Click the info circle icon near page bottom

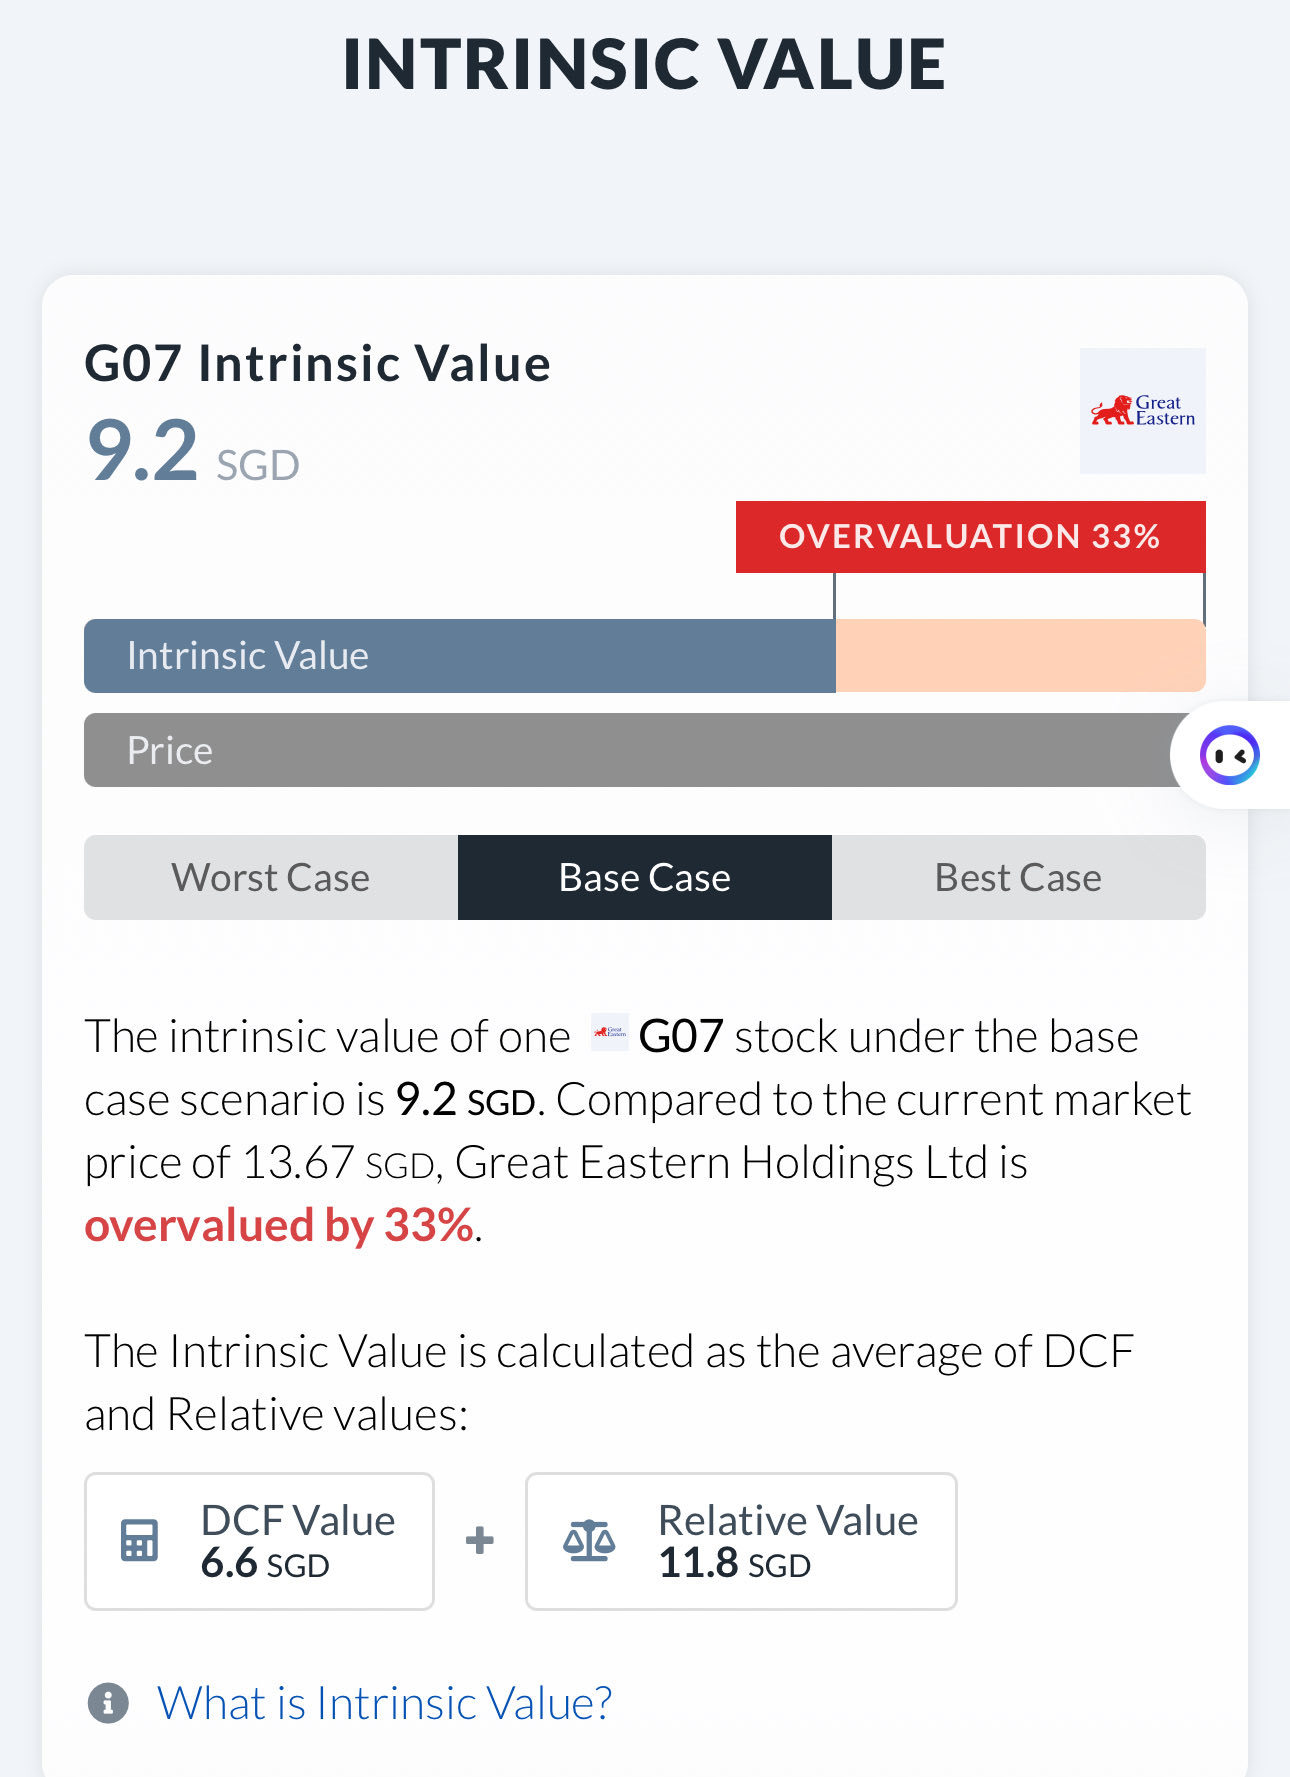click(x=108, y=1703)
